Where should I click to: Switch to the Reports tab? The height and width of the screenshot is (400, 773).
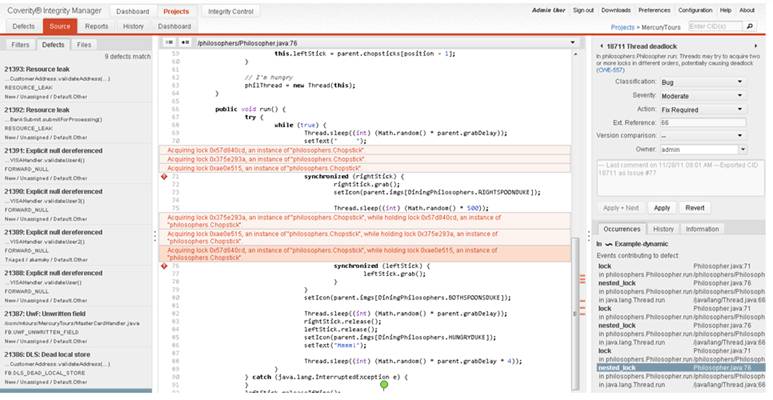[96, 26]
